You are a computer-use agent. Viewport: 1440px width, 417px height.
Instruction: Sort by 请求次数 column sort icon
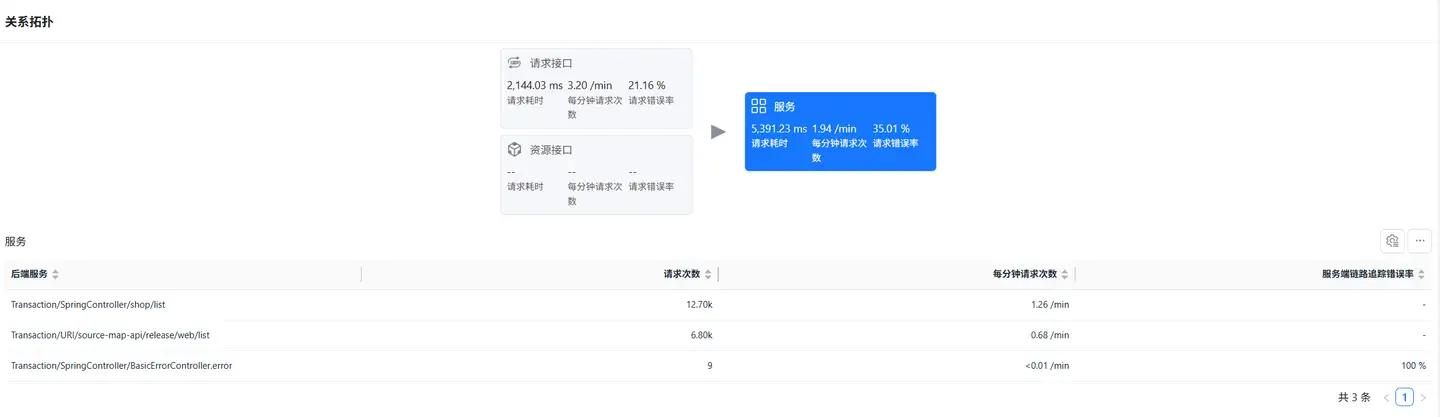[x=708, y=275]
